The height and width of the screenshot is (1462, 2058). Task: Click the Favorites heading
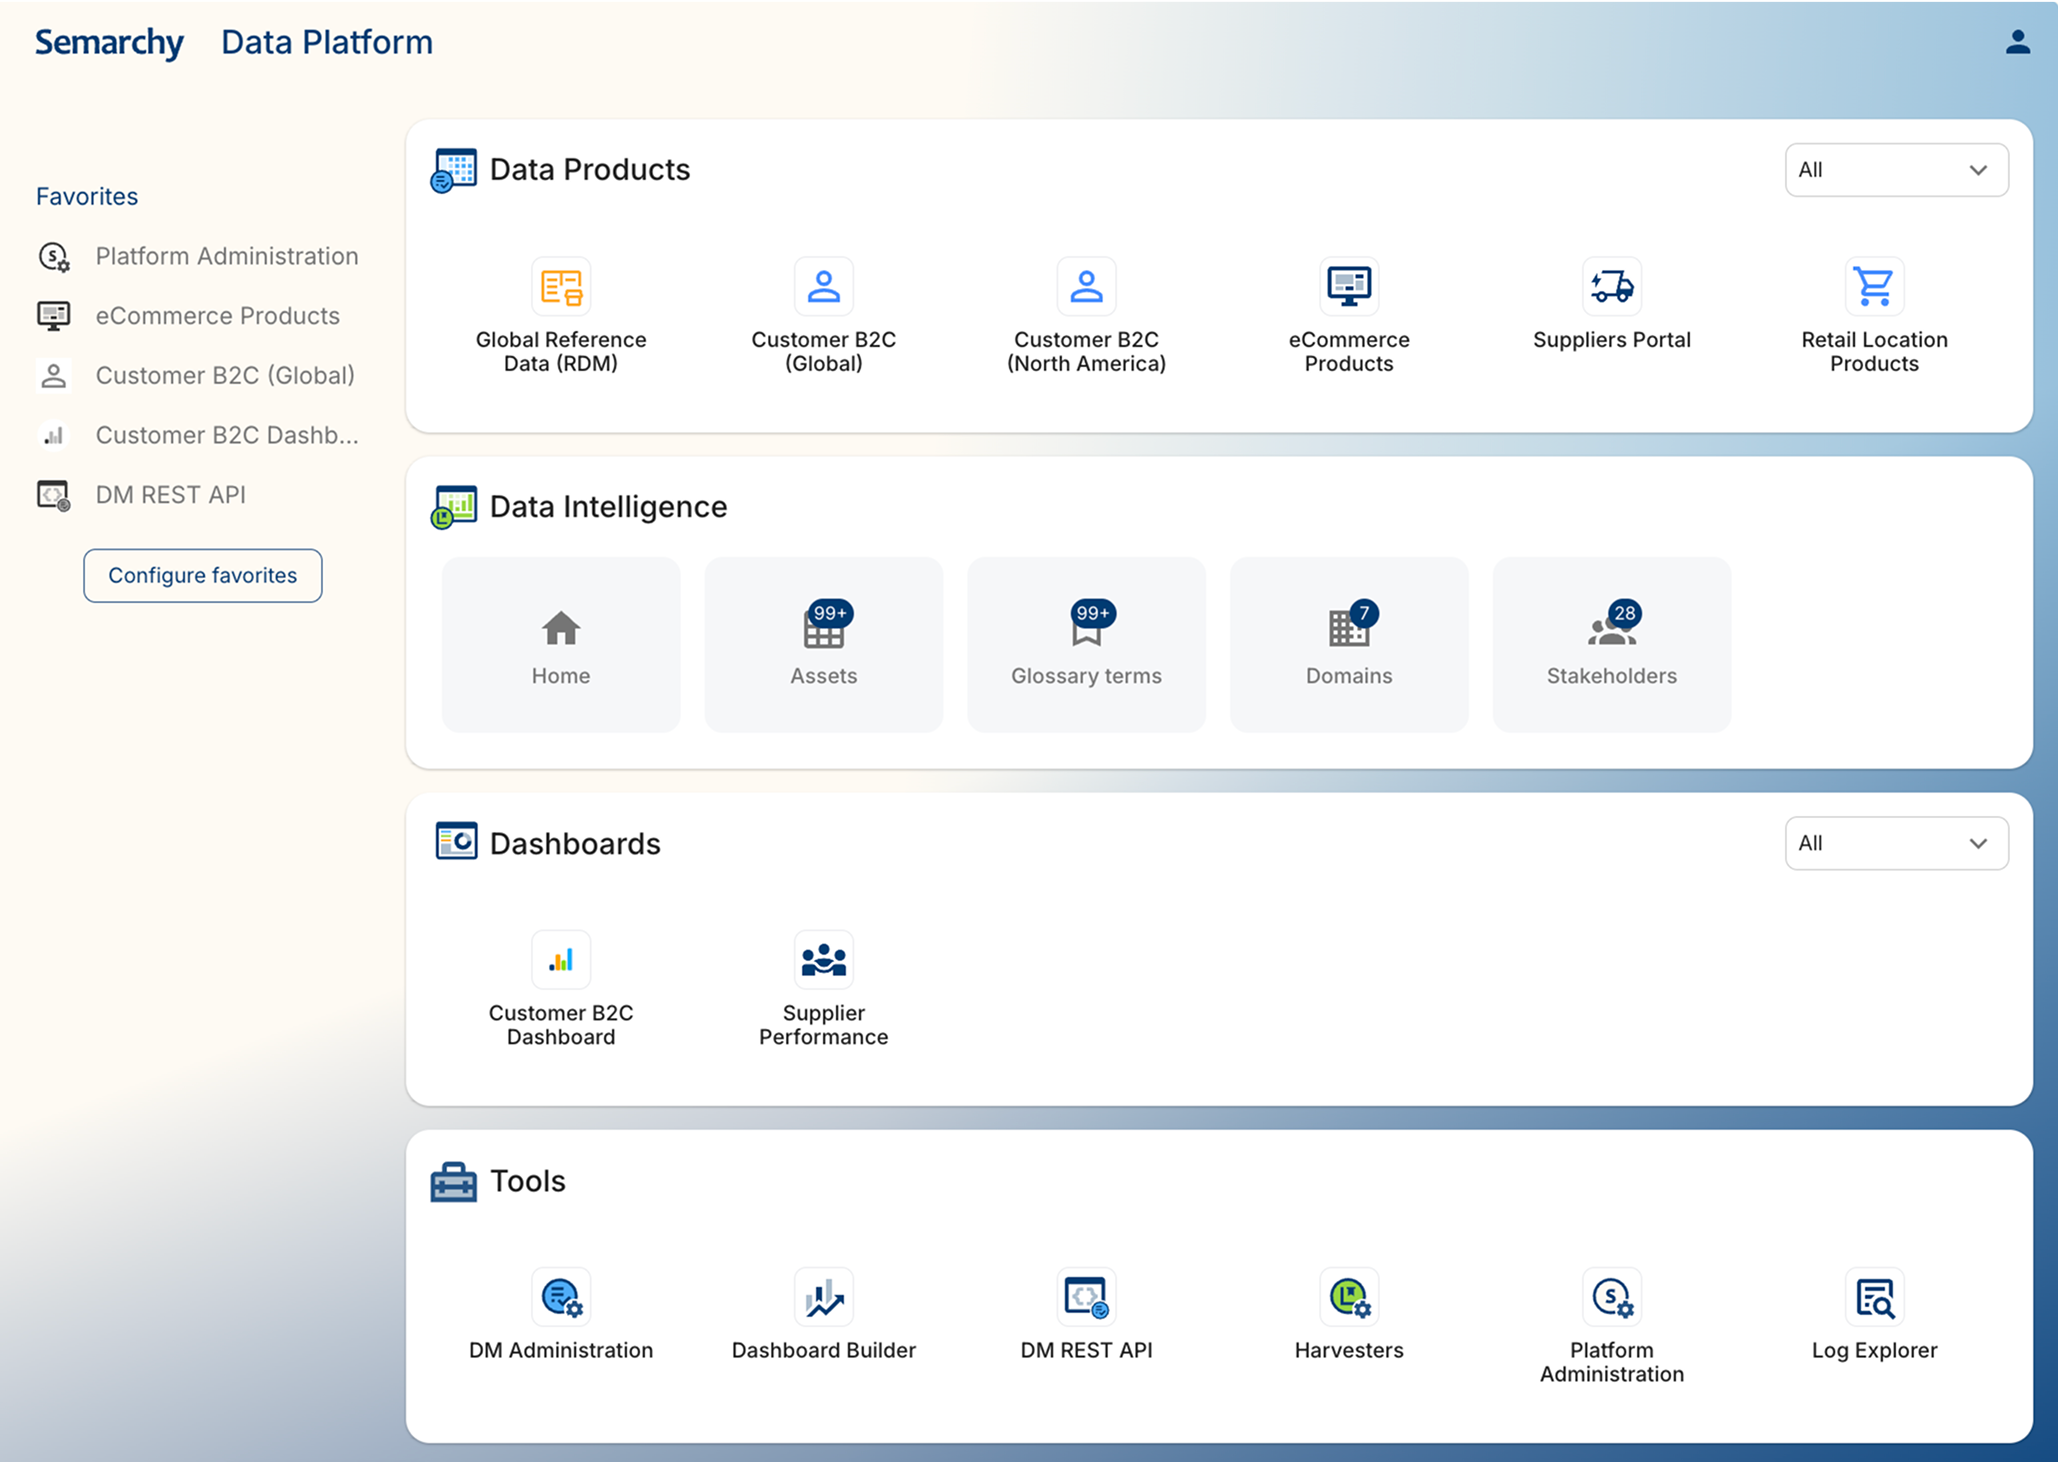point(87,196)
